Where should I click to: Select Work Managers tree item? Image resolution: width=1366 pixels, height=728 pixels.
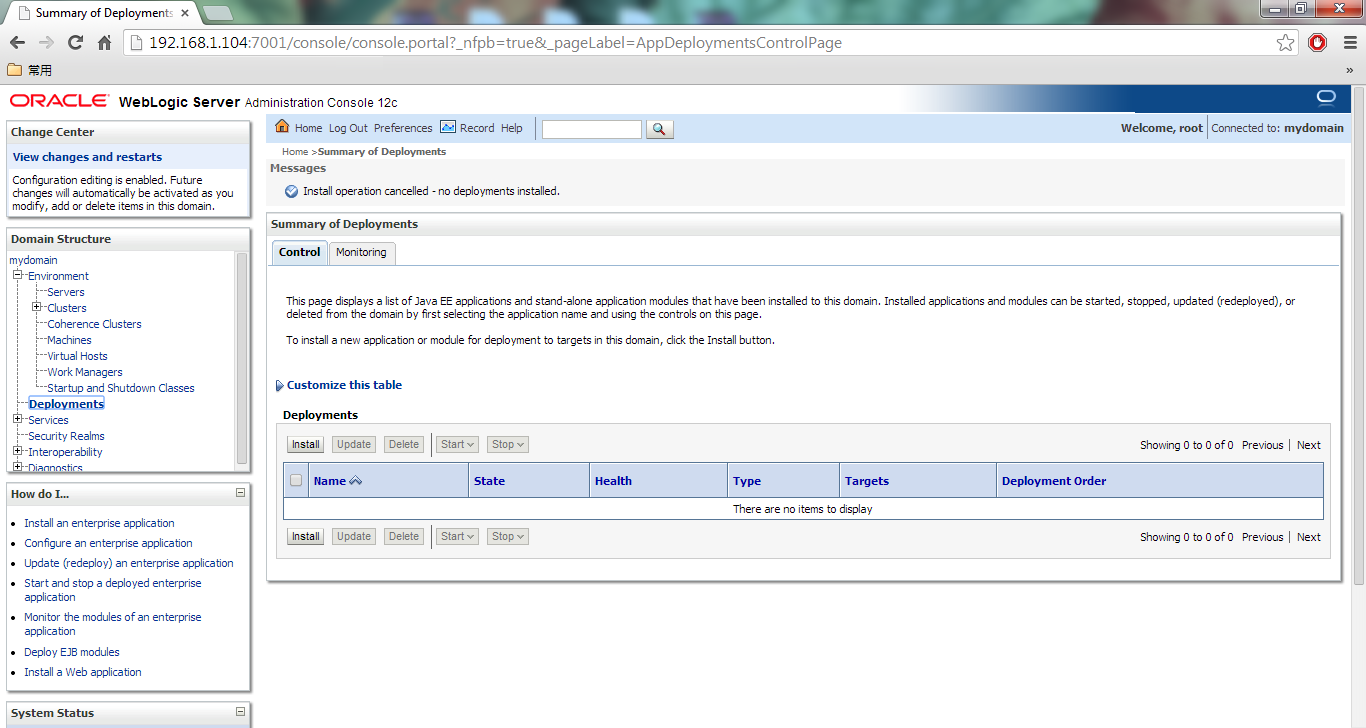tap(85, 372)
